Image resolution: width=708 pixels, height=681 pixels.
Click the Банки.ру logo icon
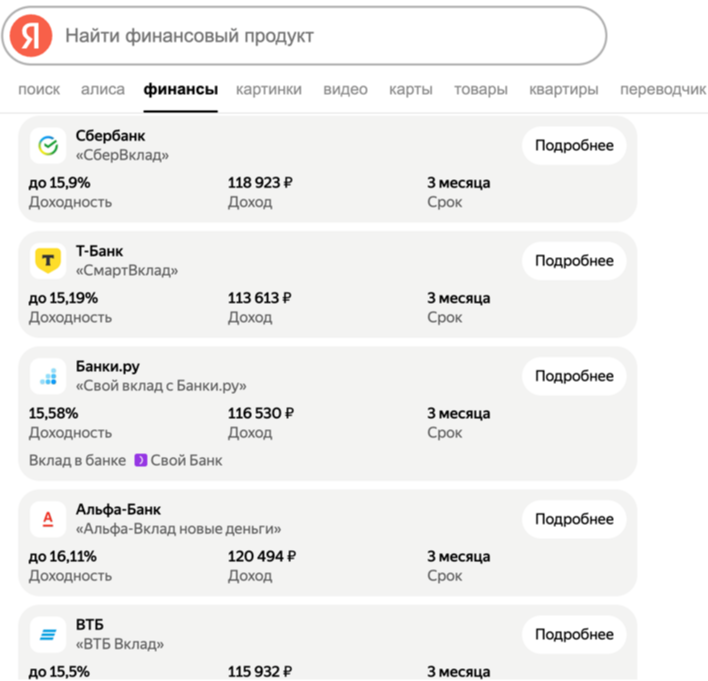(47, 376)
